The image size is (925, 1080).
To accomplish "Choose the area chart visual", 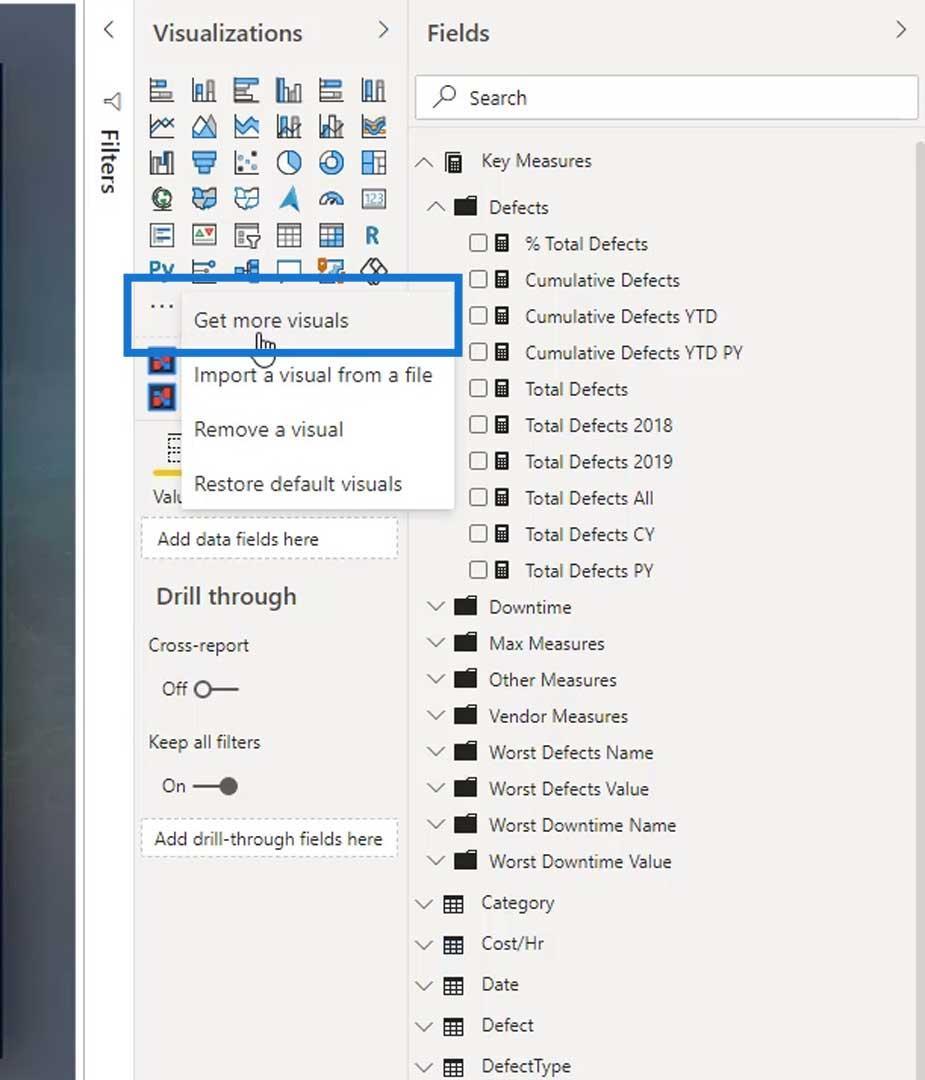I will pos(204,127).
